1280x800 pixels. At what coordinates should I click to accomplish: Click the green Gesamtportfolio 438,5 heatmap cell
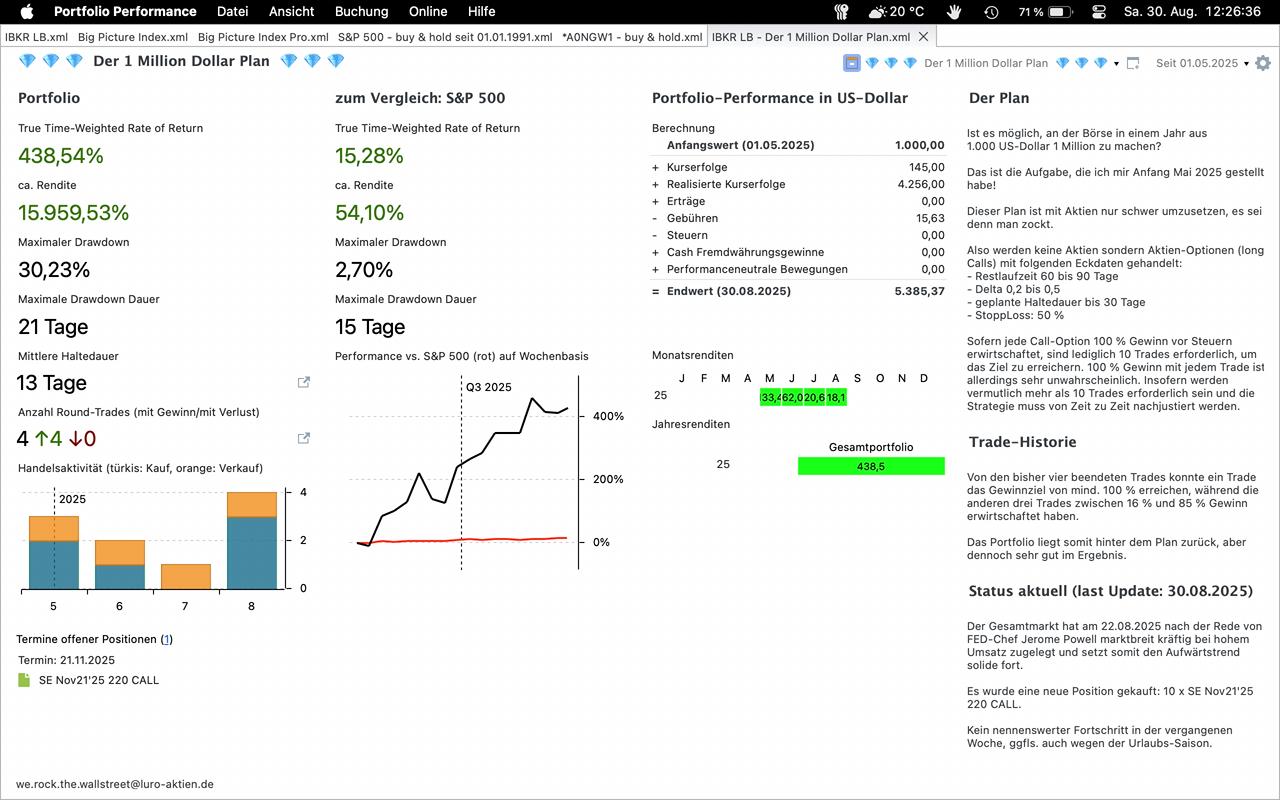click(870, 466)
